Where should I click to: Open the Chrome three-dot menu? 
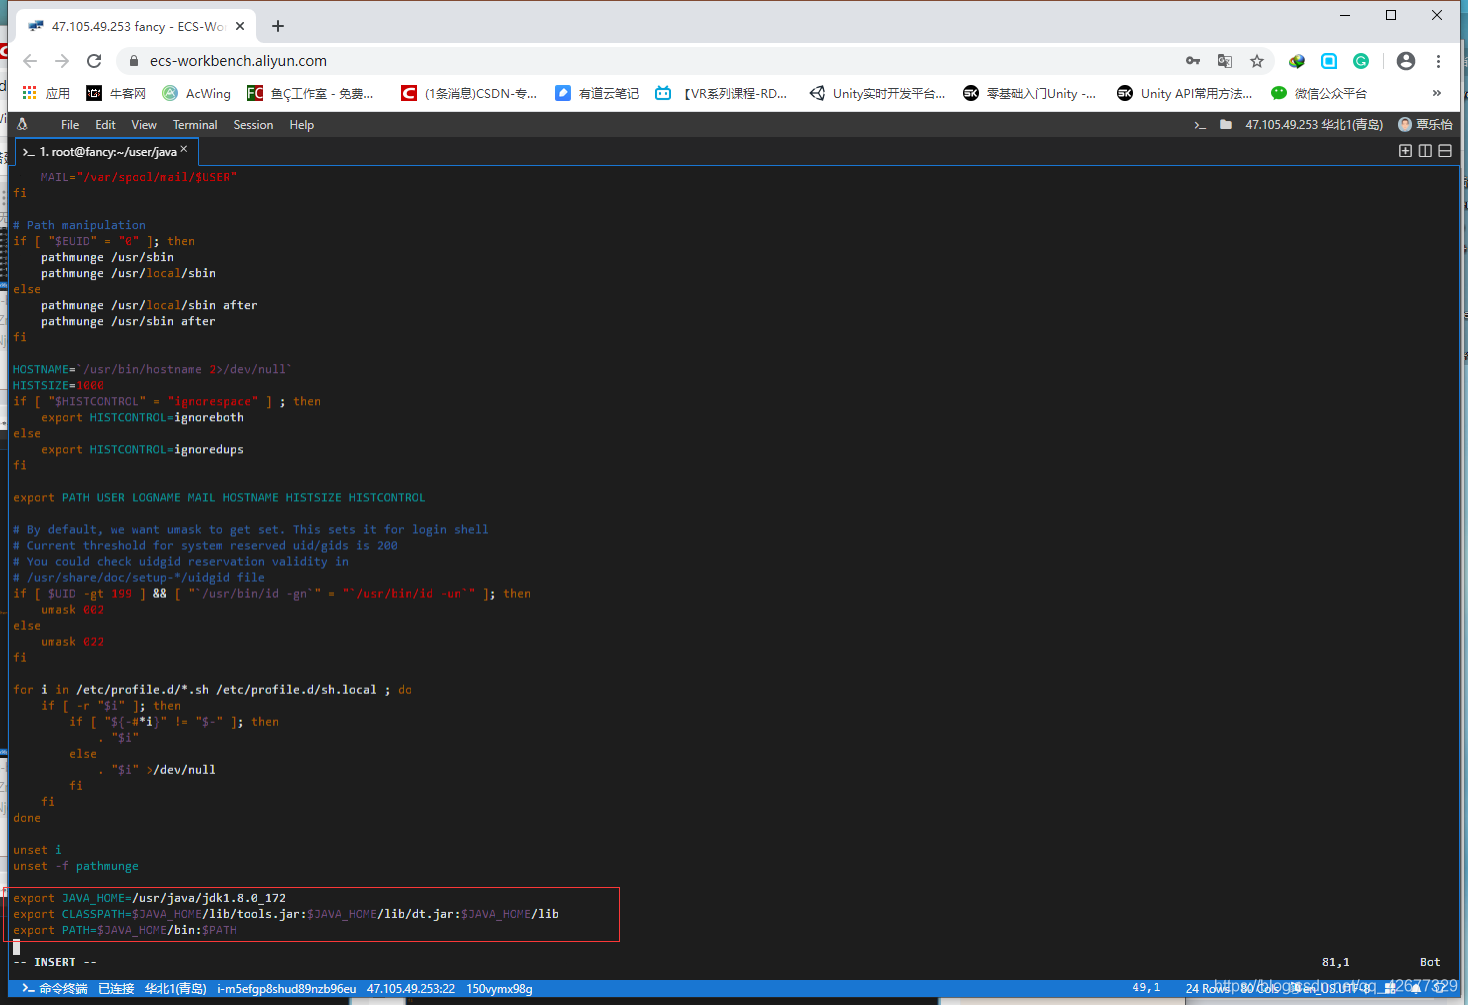tap(1438, 61)
